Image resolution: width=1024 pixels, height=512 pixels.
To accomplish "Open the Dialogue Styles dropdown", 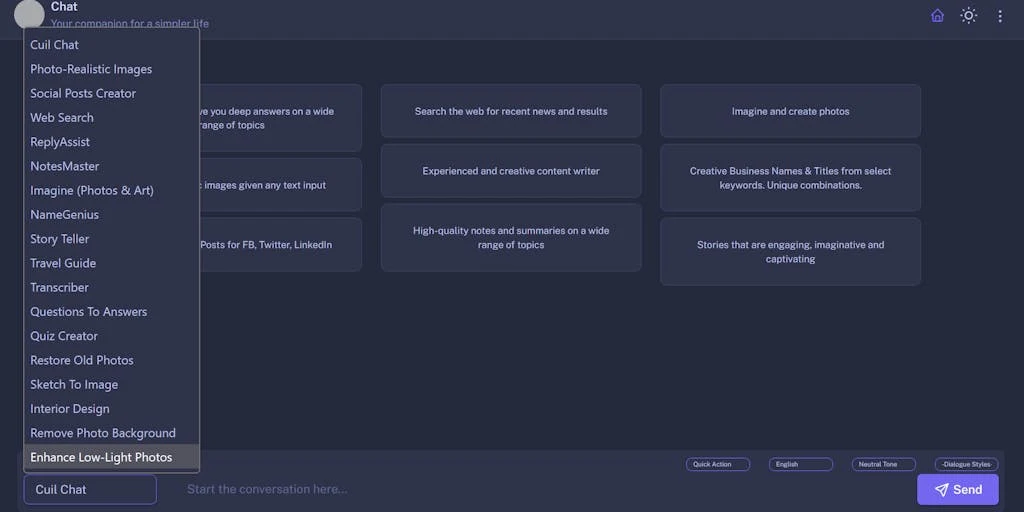I will click(967, 464).
